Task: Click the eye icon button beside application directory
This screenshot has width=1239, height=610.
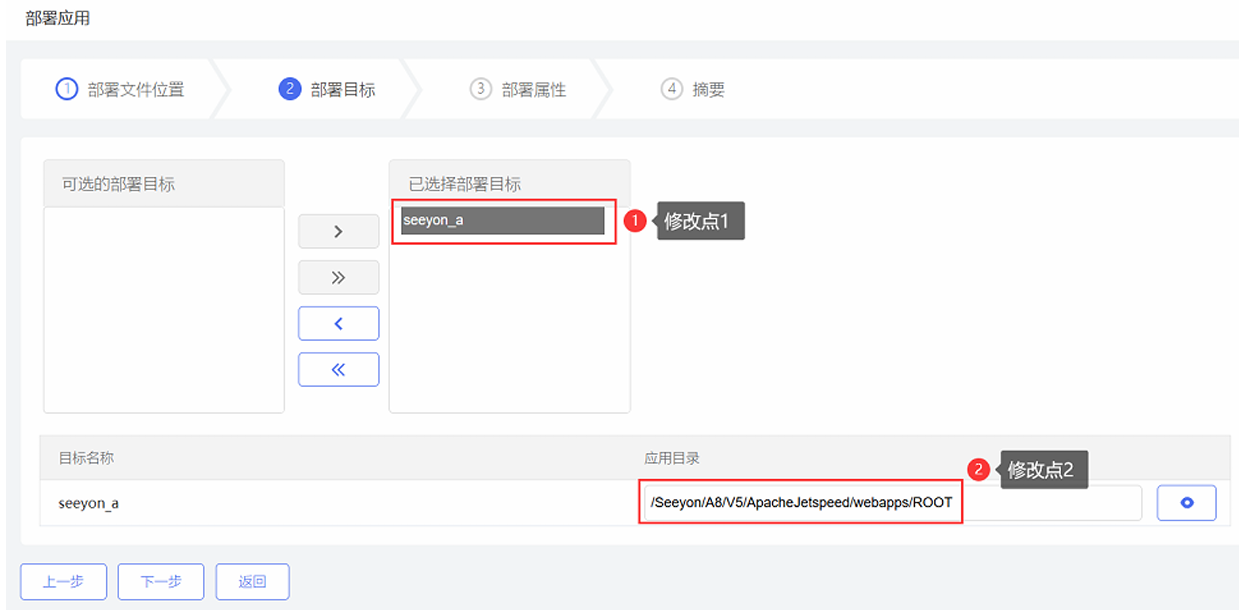Action: (1187, 503)
